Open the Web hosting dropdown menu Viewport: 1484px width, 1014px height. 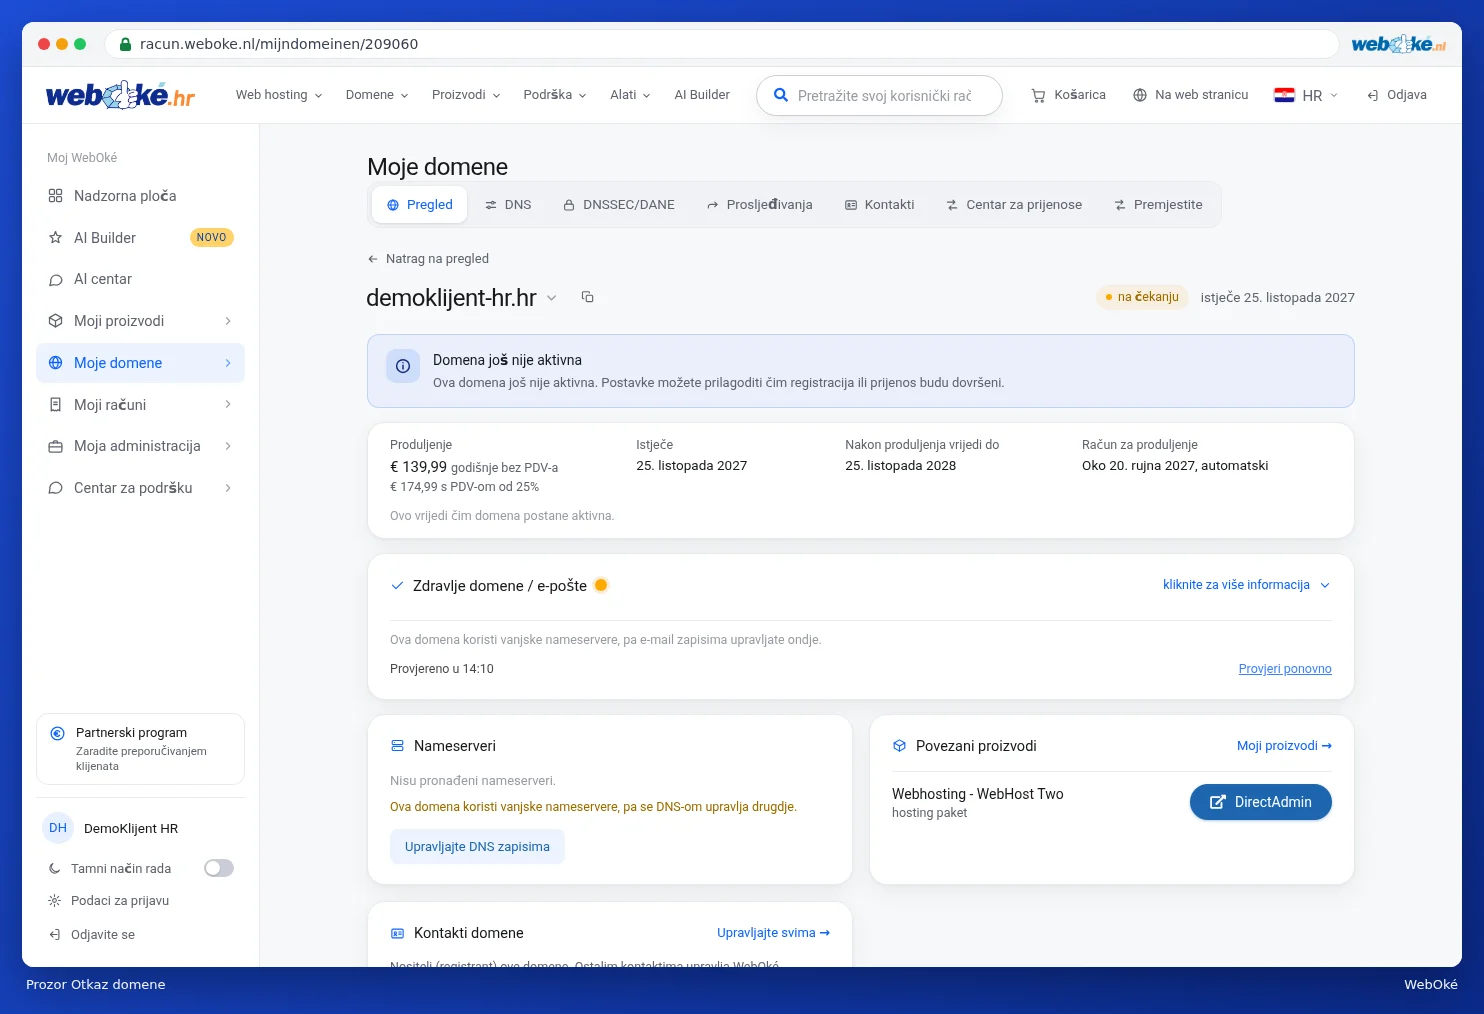pyautogui.click(x=279, y=95)
